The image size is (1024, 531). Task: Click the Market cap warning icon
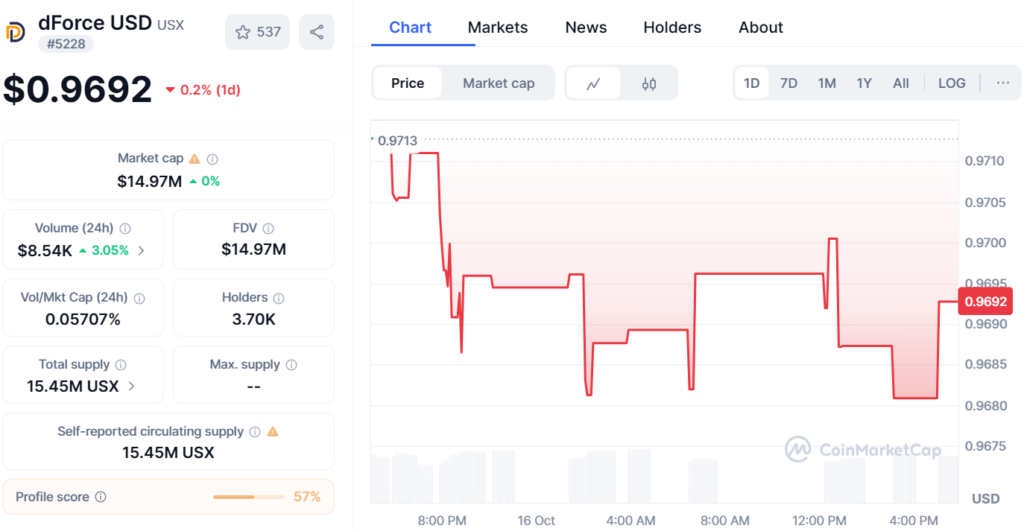click(x=195, y=159)
